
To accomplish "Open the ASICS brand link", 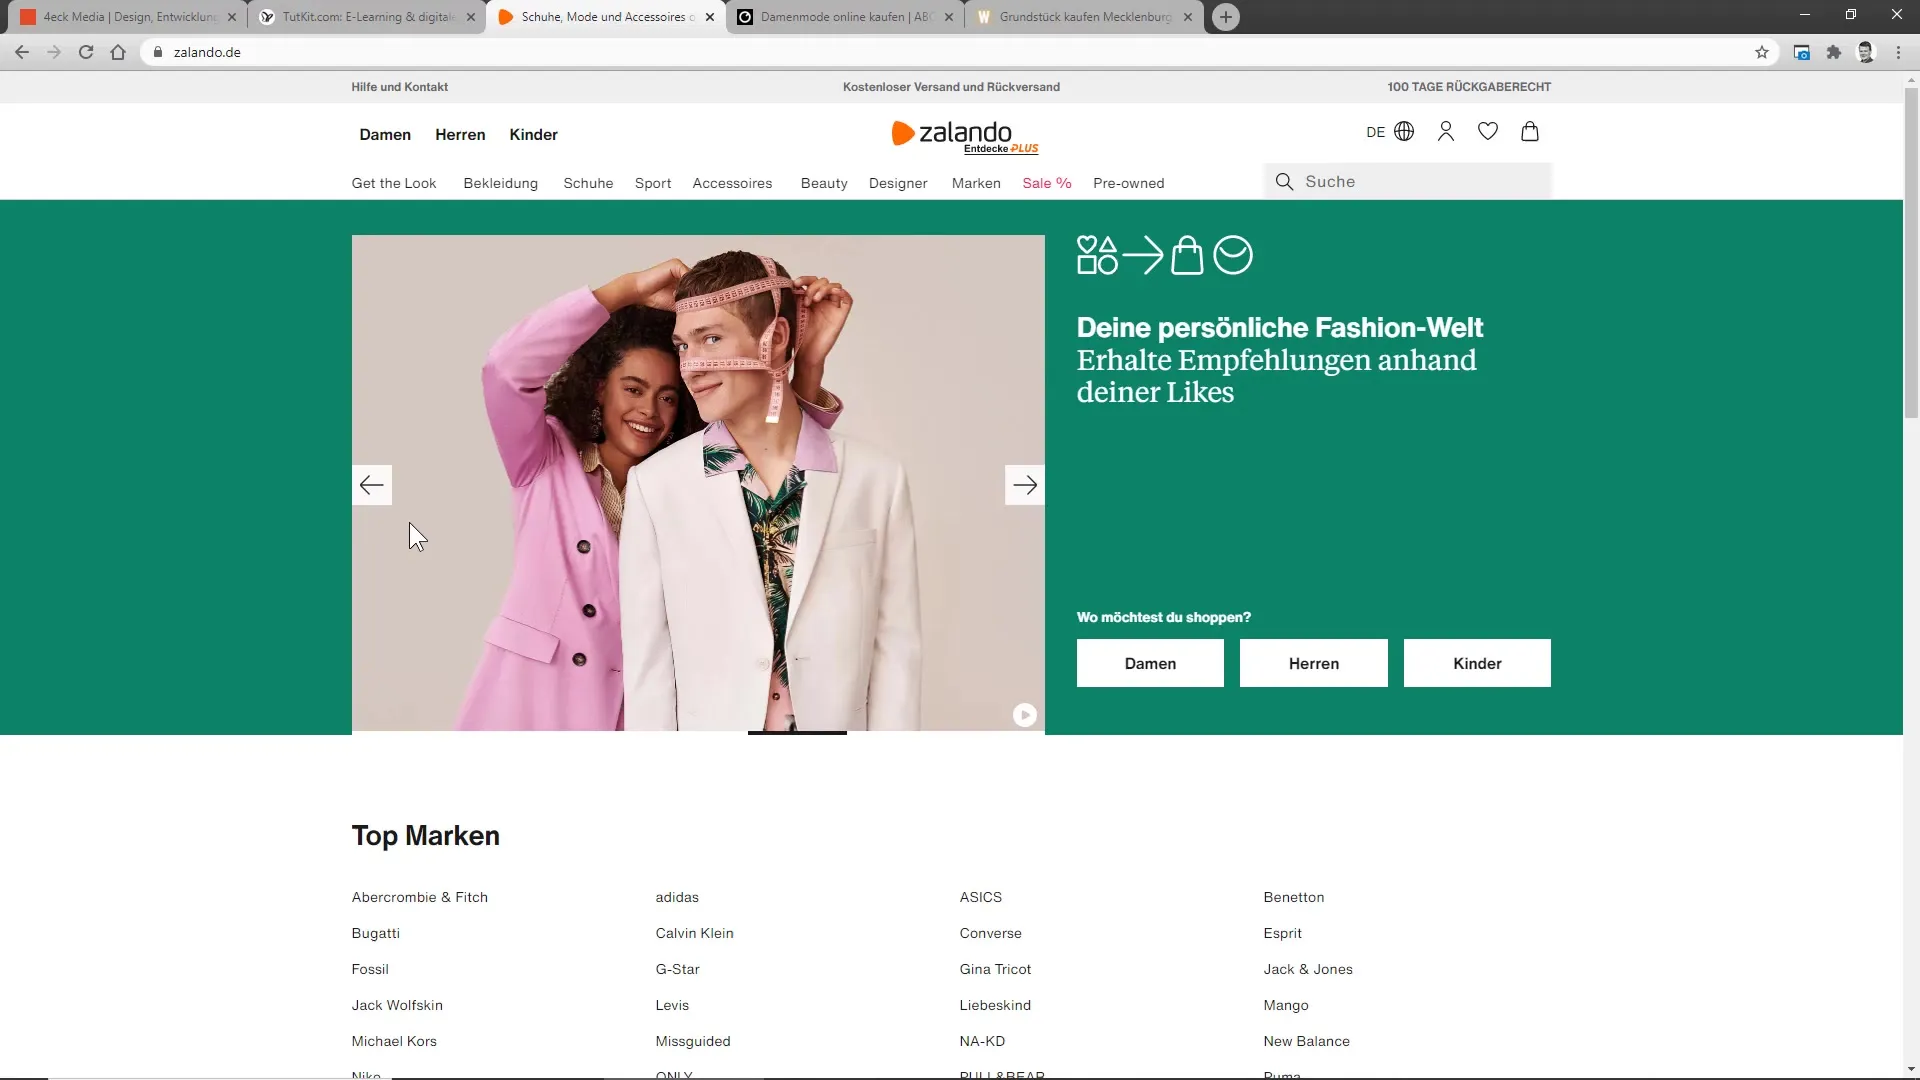I will [x=980, y=897].
